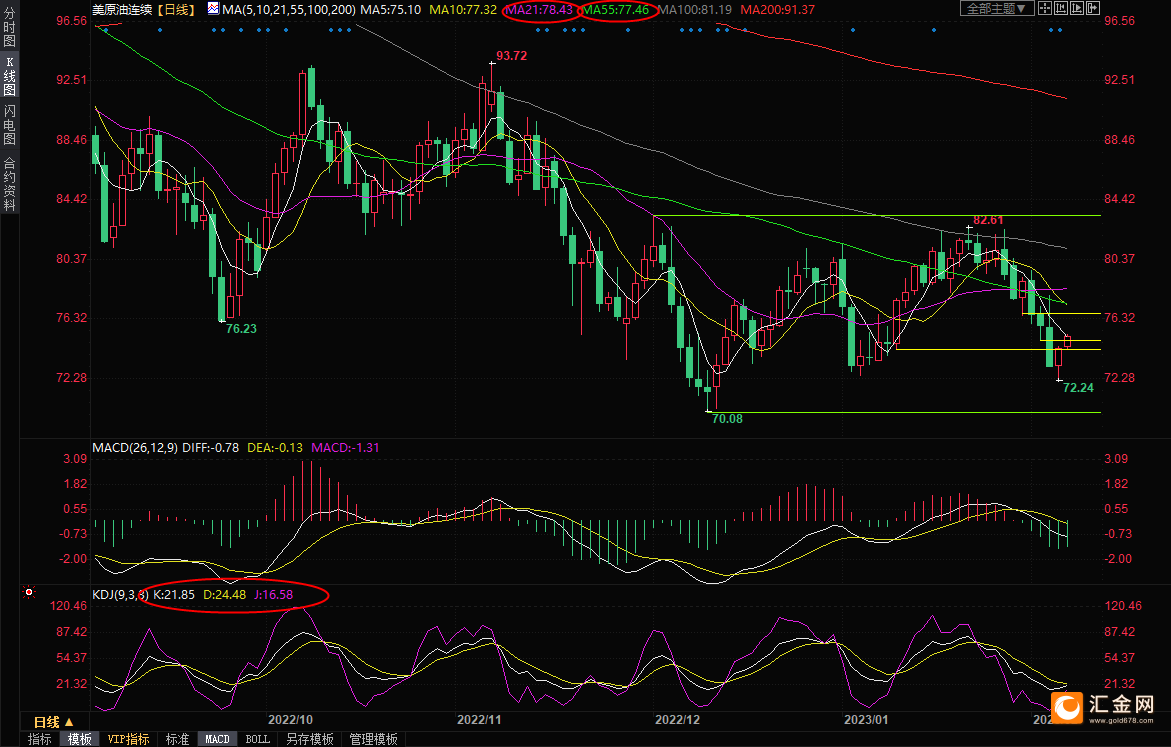Viewport: 1171px width, 747px height.
Task: Click the 72.24 low price label
Action: [x=1078, y=387]
